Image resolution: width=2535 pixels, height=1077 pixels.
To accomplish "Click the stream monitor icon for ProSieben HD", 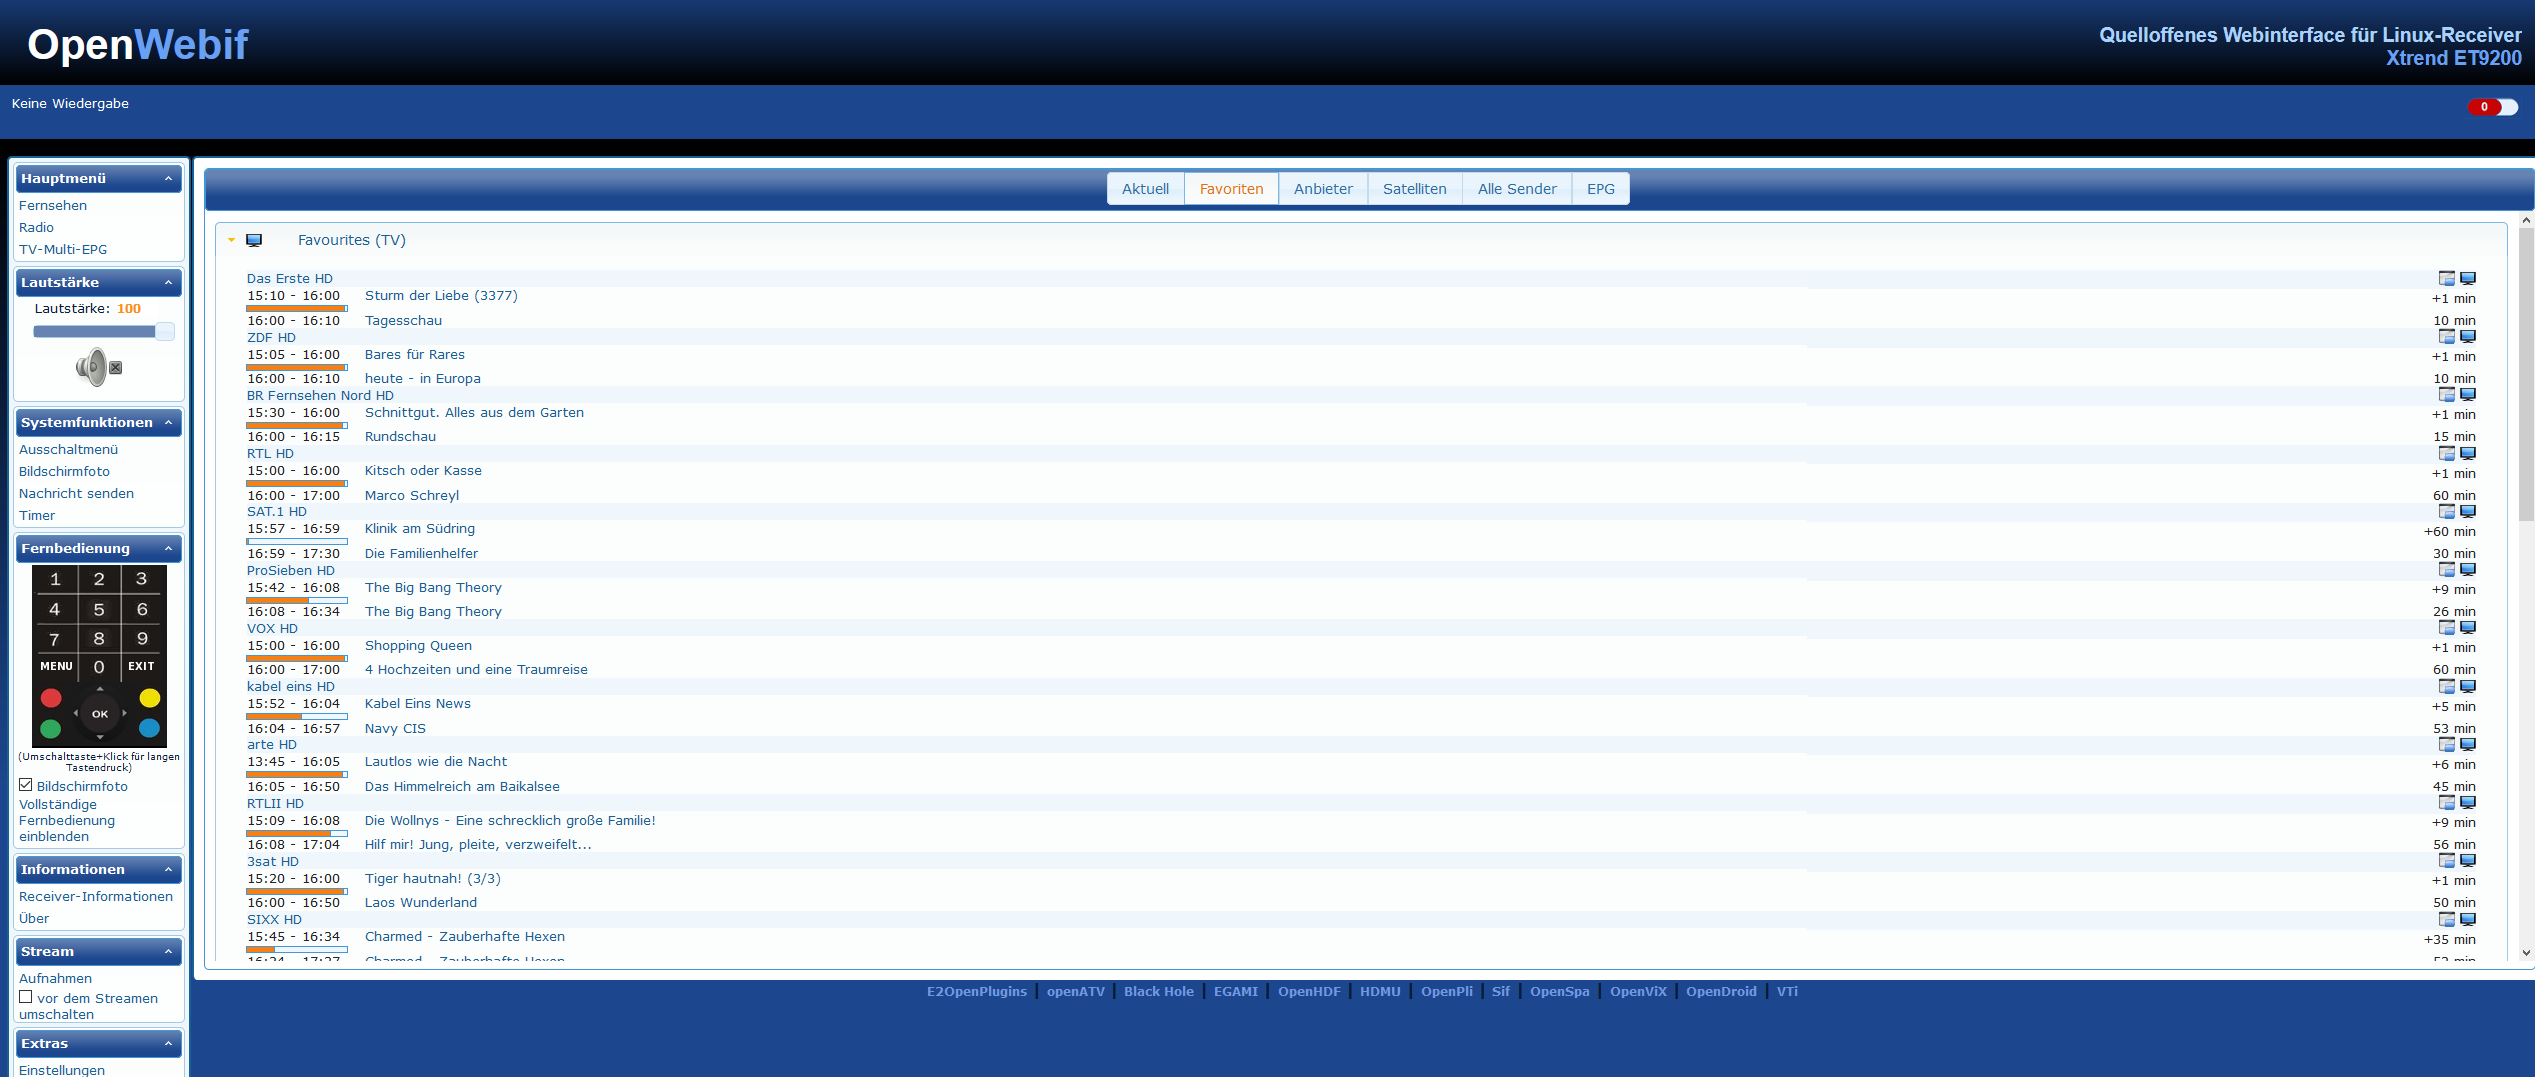I will [x=2468, y=570].
